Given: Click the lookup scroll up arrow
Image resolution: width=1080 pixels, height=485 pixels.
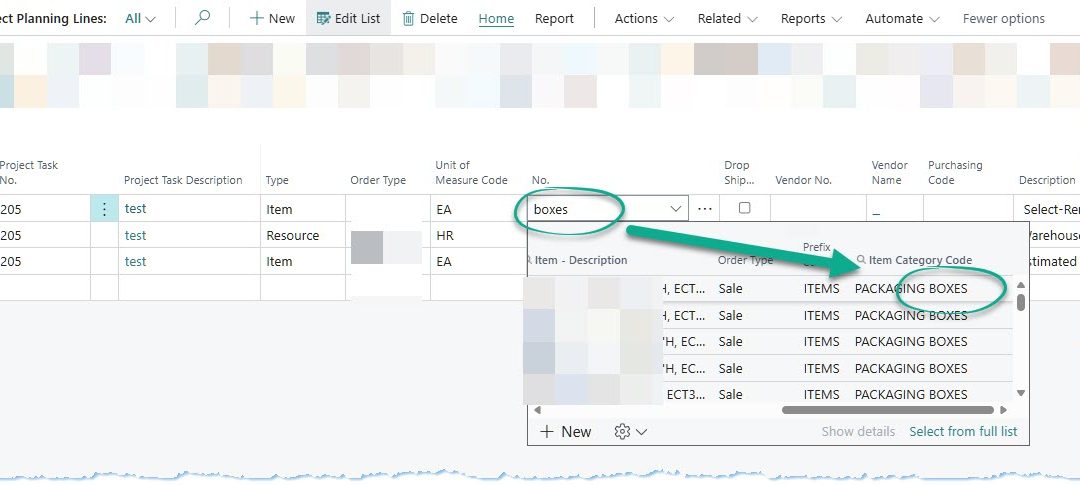Looking at the screenshot, I should coord(1021,285).
